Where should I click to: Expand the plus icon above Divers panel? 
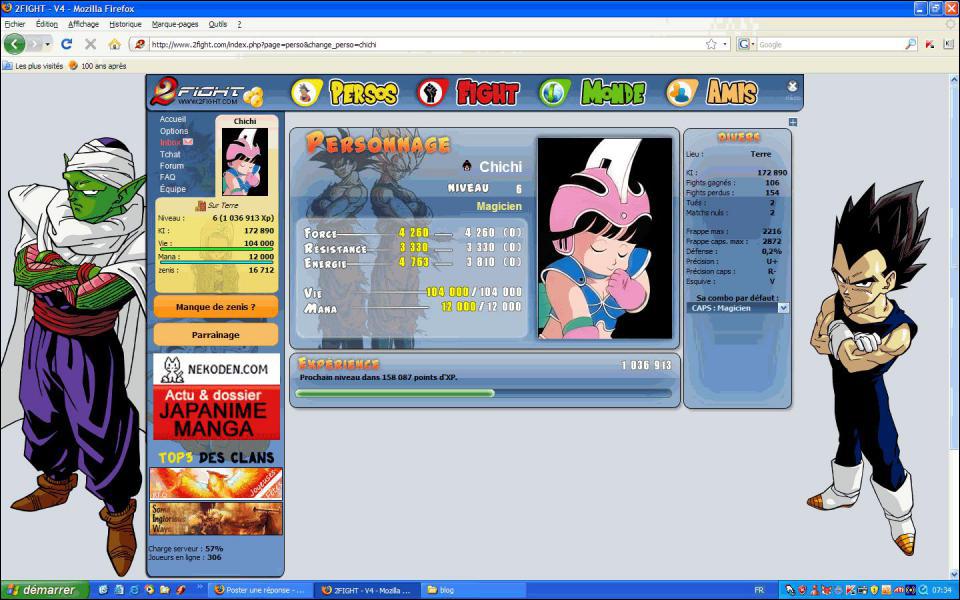click(793, 123)
